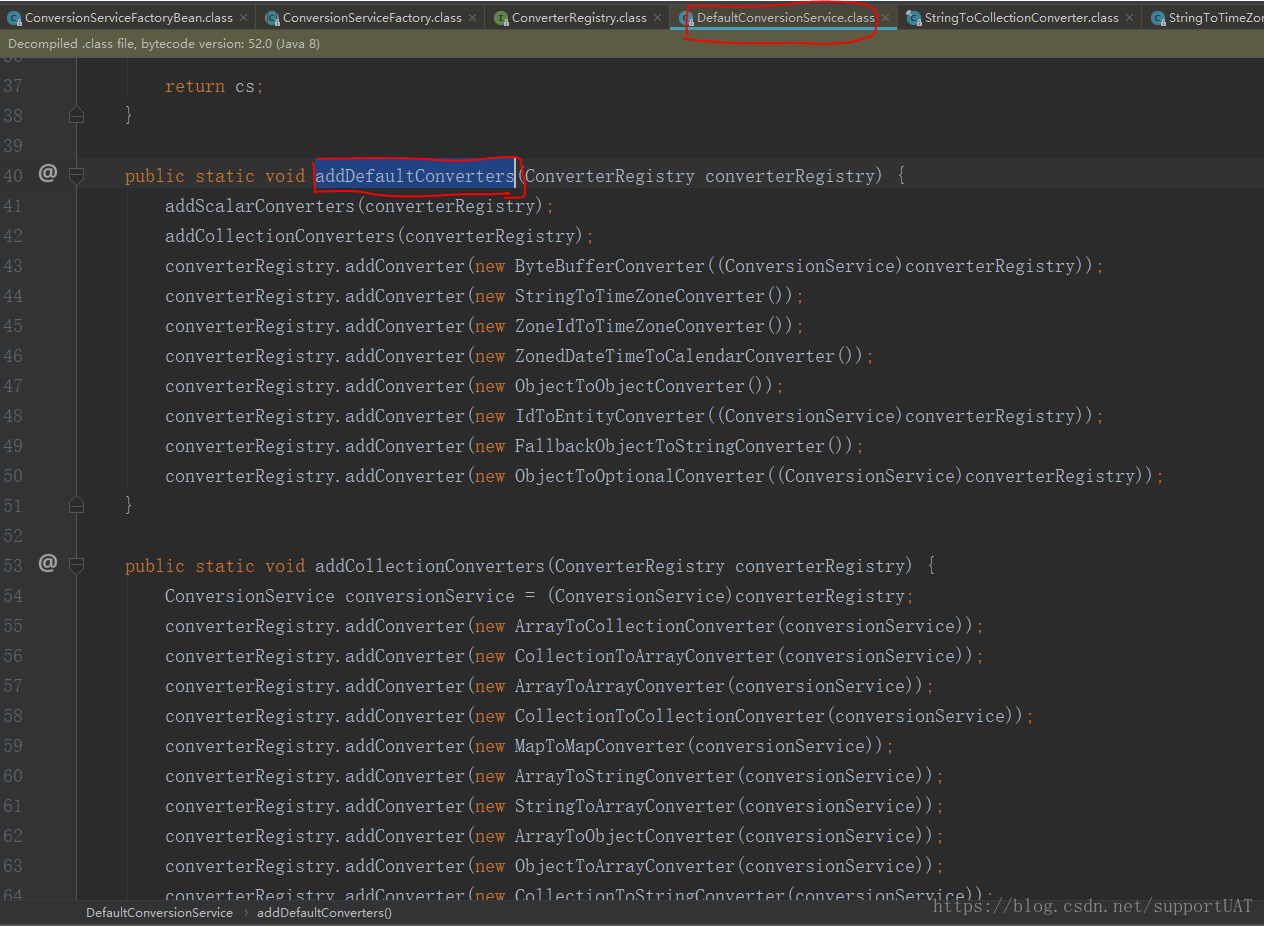
Task: Click line number 62 in the gutter
Action: click(13, 836)
